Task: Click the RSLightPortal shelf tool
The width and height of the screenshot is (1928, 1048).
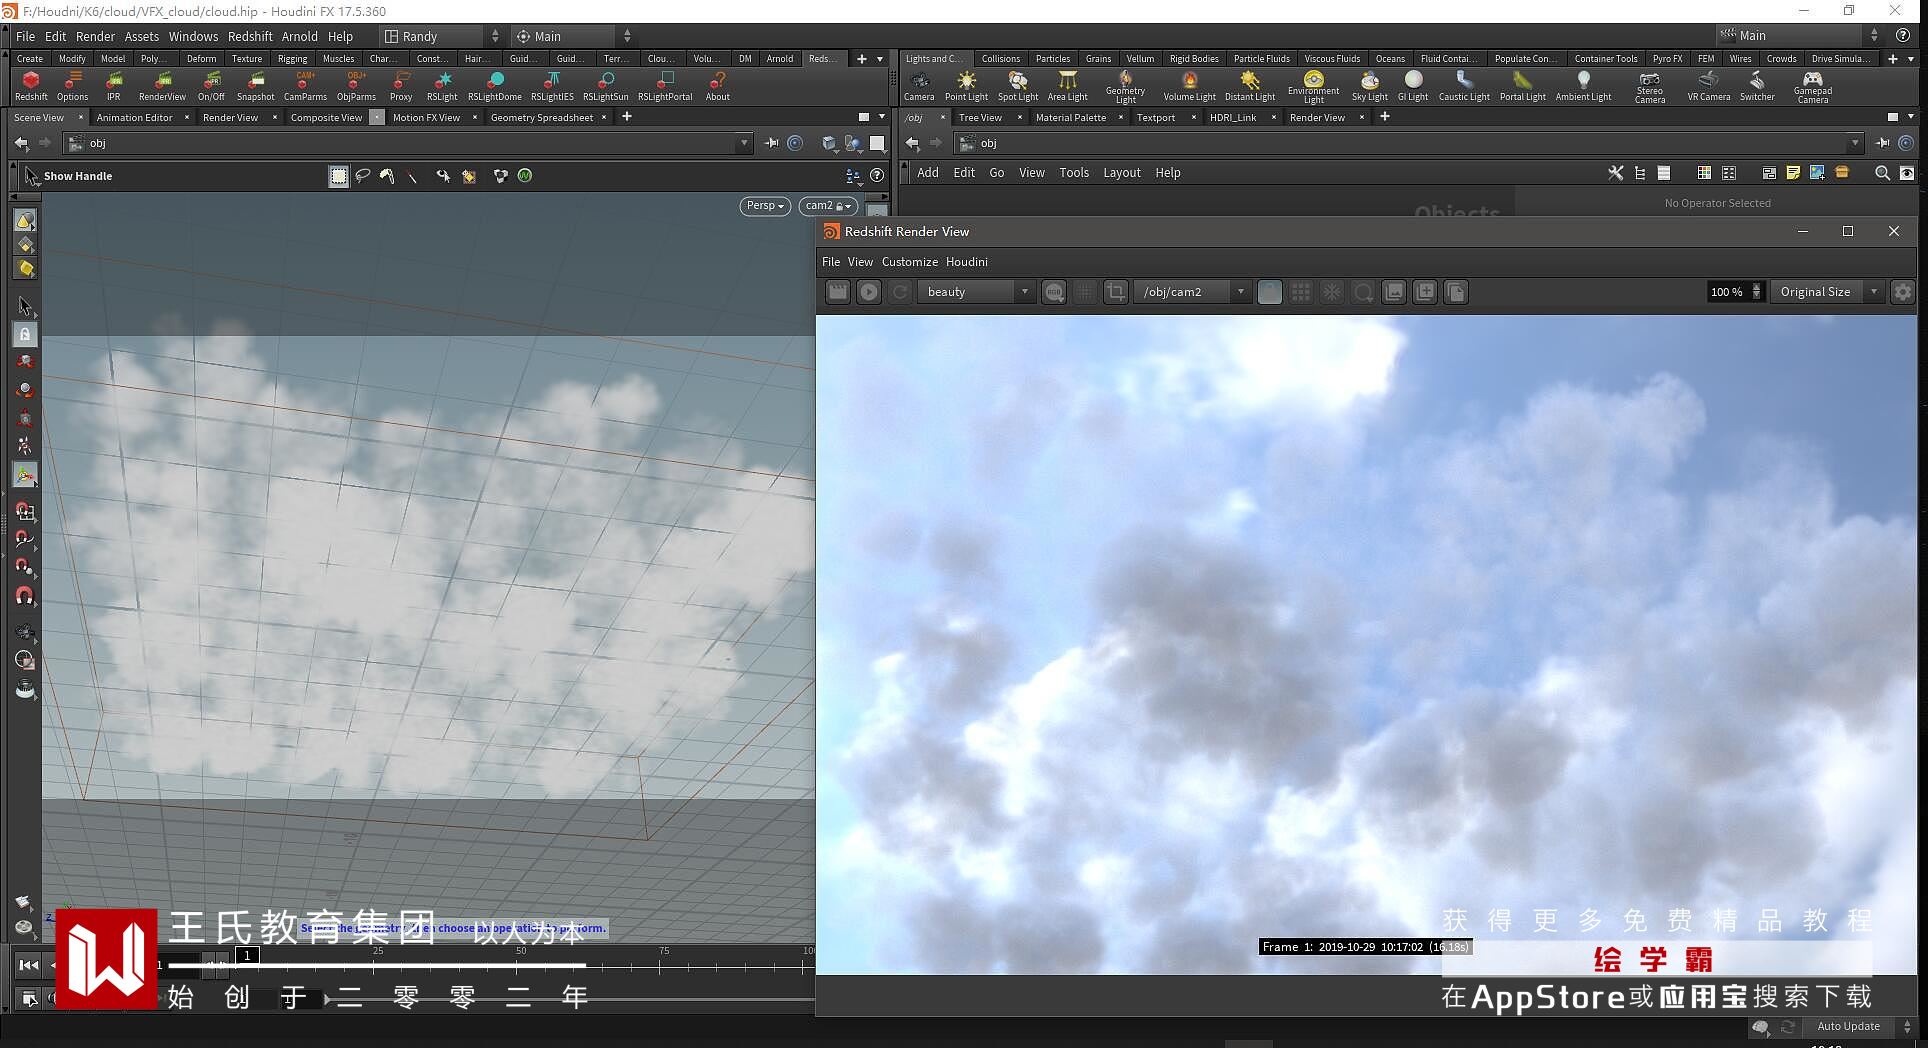Action: [x=665, y=86]
